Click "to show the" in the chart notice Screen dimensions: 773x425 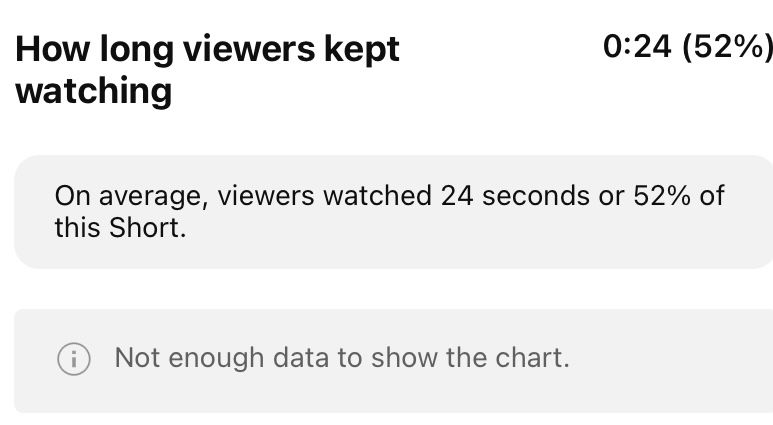(413, 358)
